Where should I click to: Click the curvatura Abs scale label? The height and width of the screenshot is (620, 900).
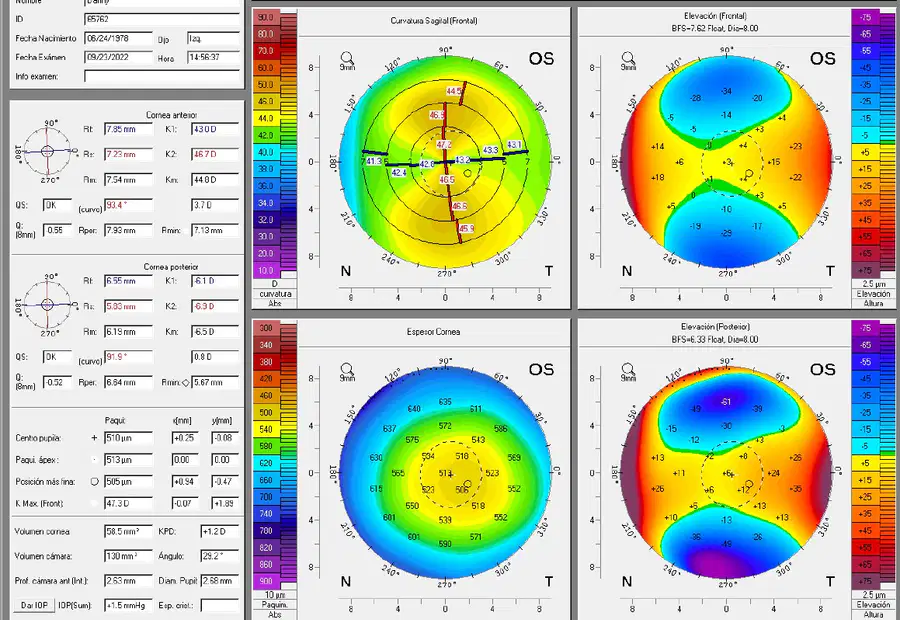pyautogui.click(x=275, y=298)
